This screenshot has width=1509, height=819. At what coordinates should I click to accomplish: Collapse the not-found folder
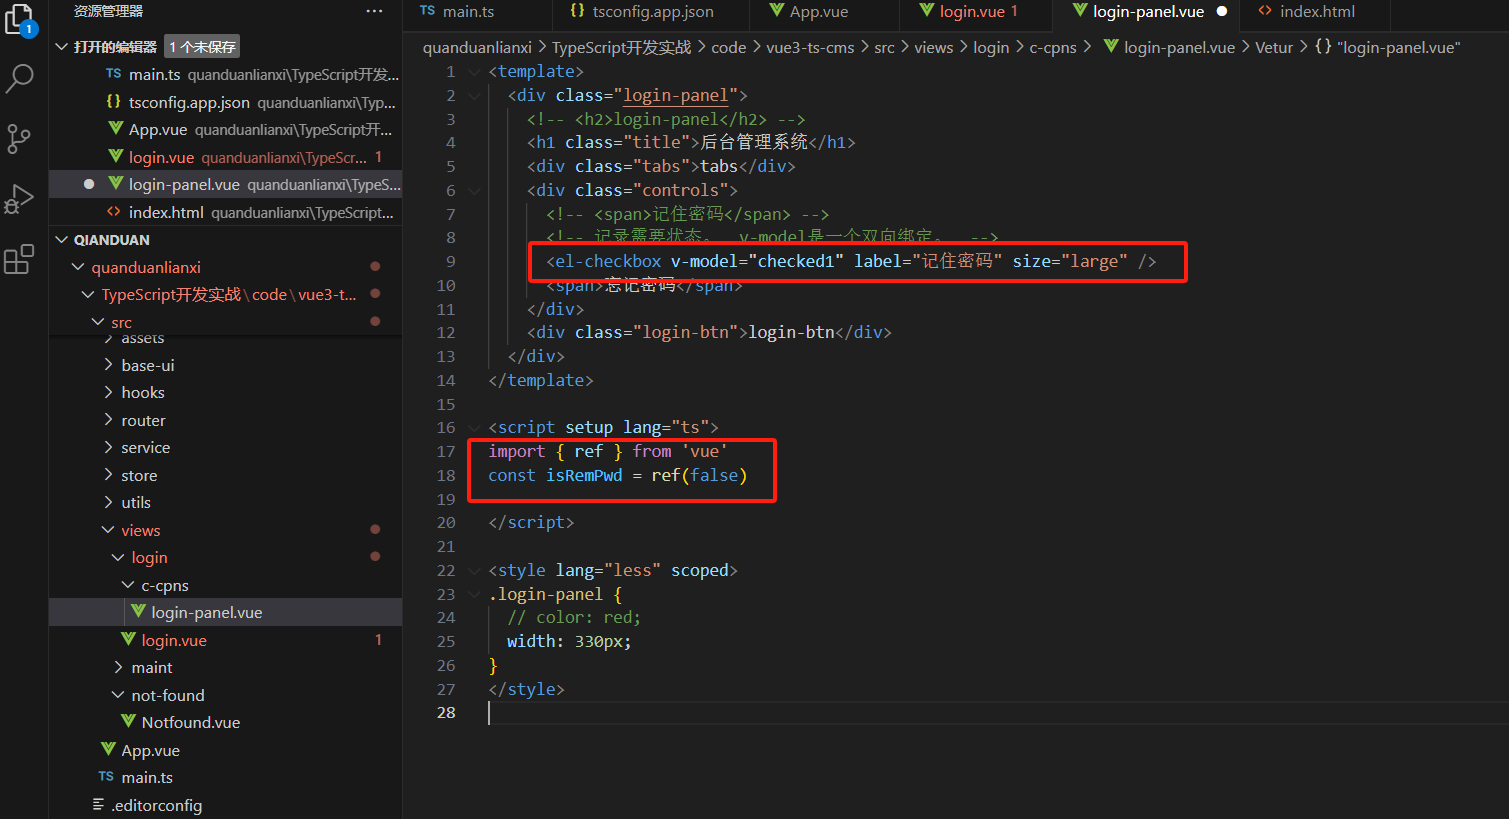pos(118,695)
